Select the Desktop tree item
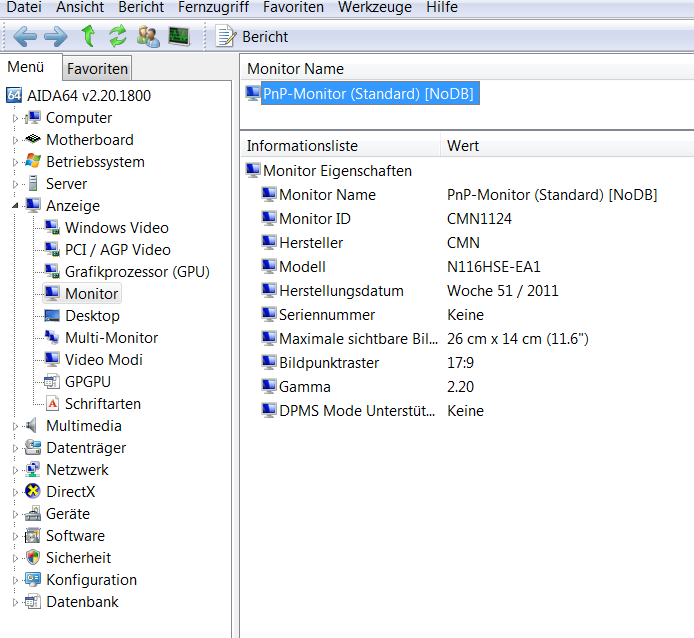 point(92,316)
